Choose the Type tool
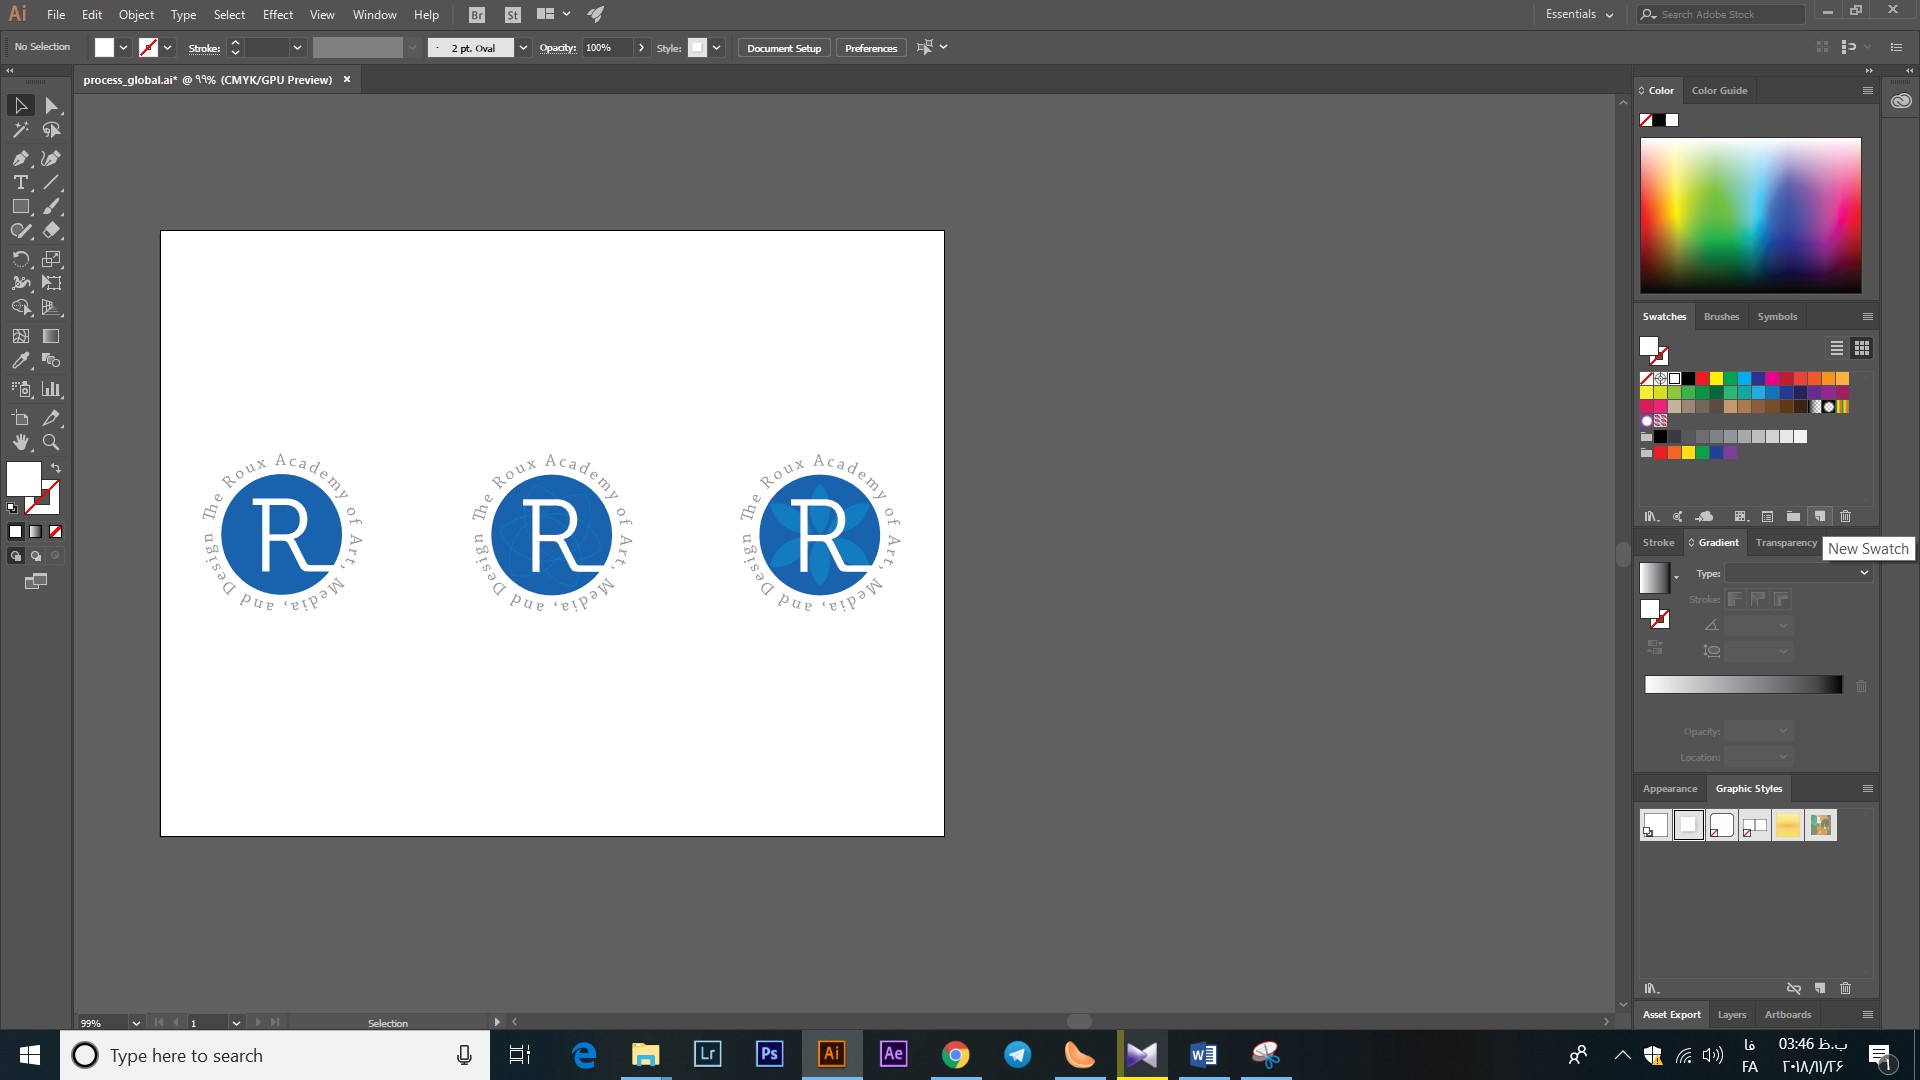The height and width of the screenshot is (1080, 1920). coord(21,182)
